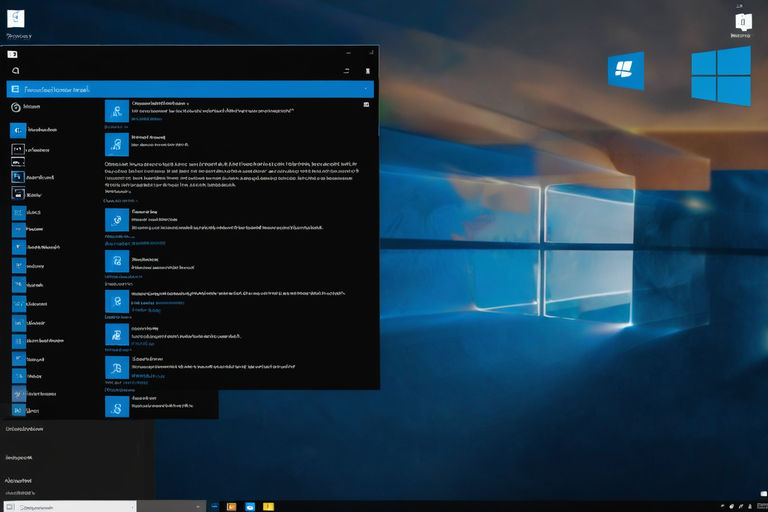Click the small icon right of the first result

click(366, 104)
